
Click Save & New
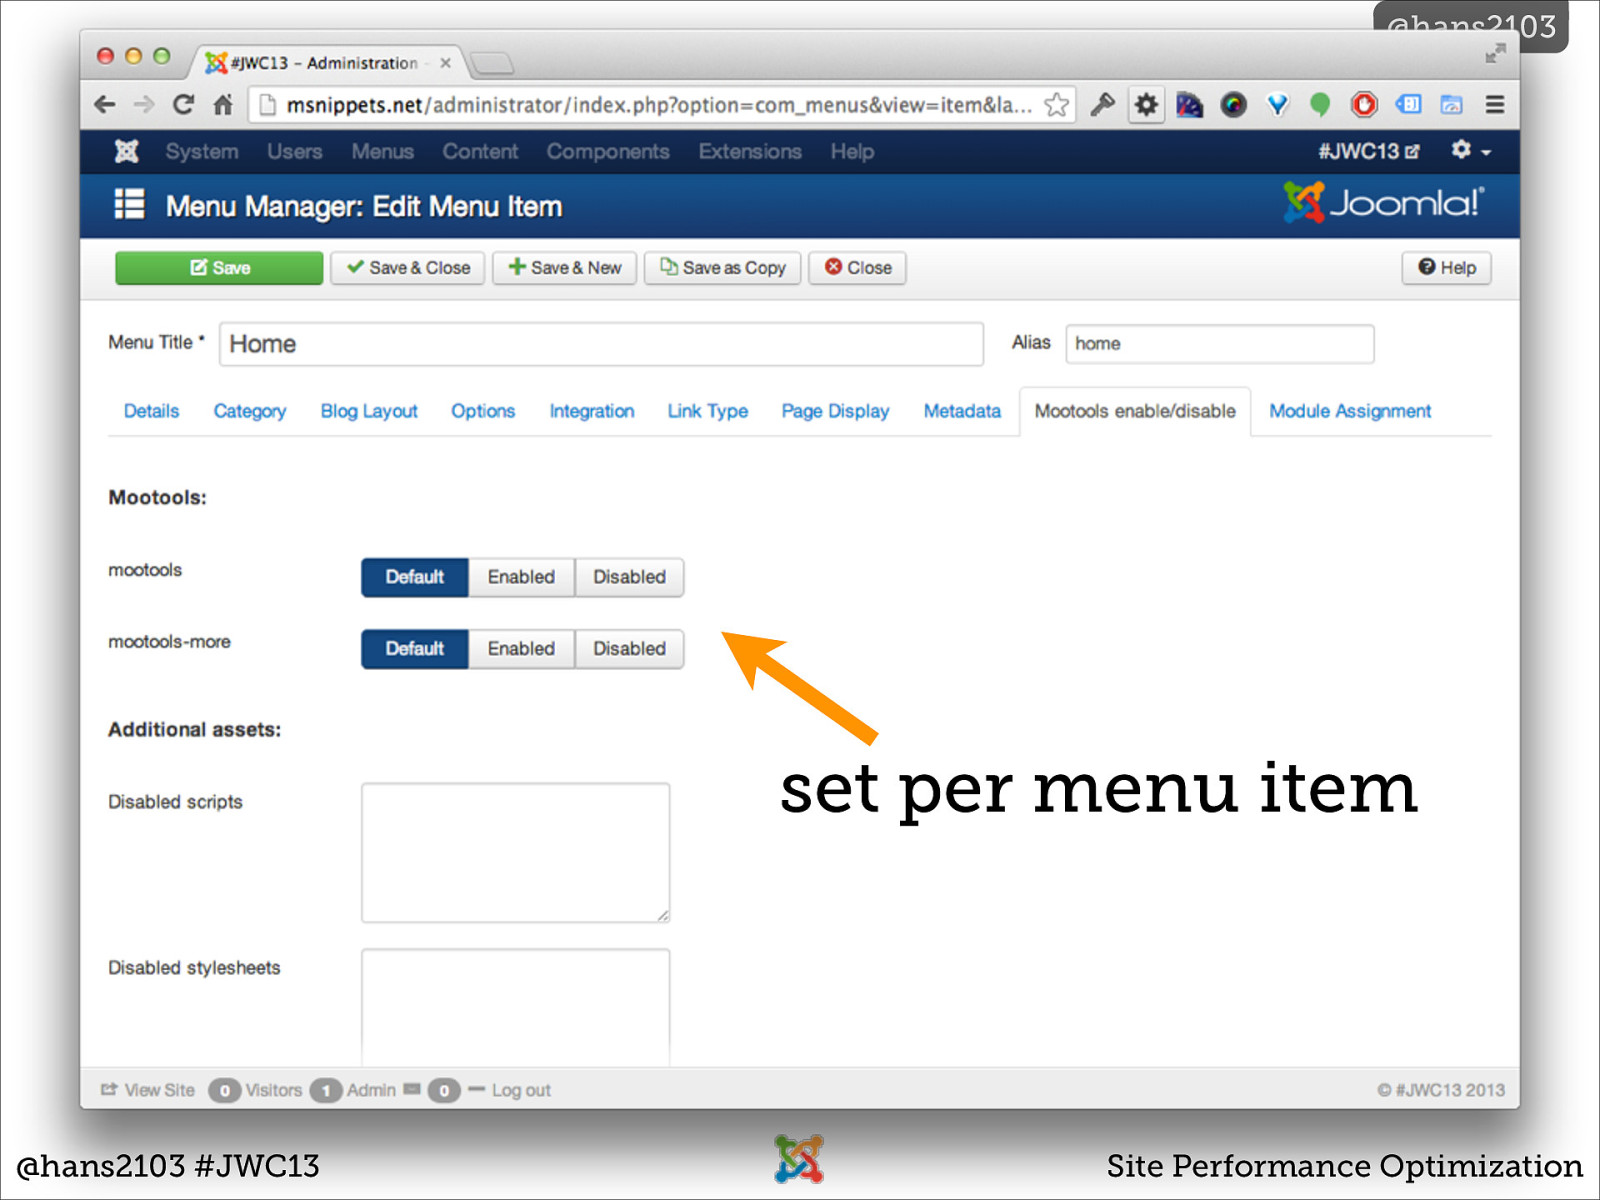(565, 268)
